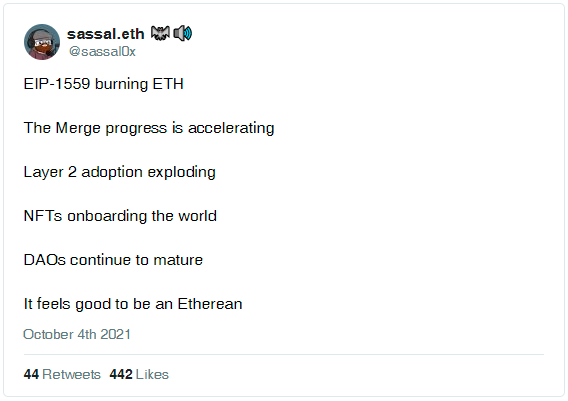This screenshot has height=401, width=568.
Task: Click the speaker emoji icon
Action: pos(183,33)
